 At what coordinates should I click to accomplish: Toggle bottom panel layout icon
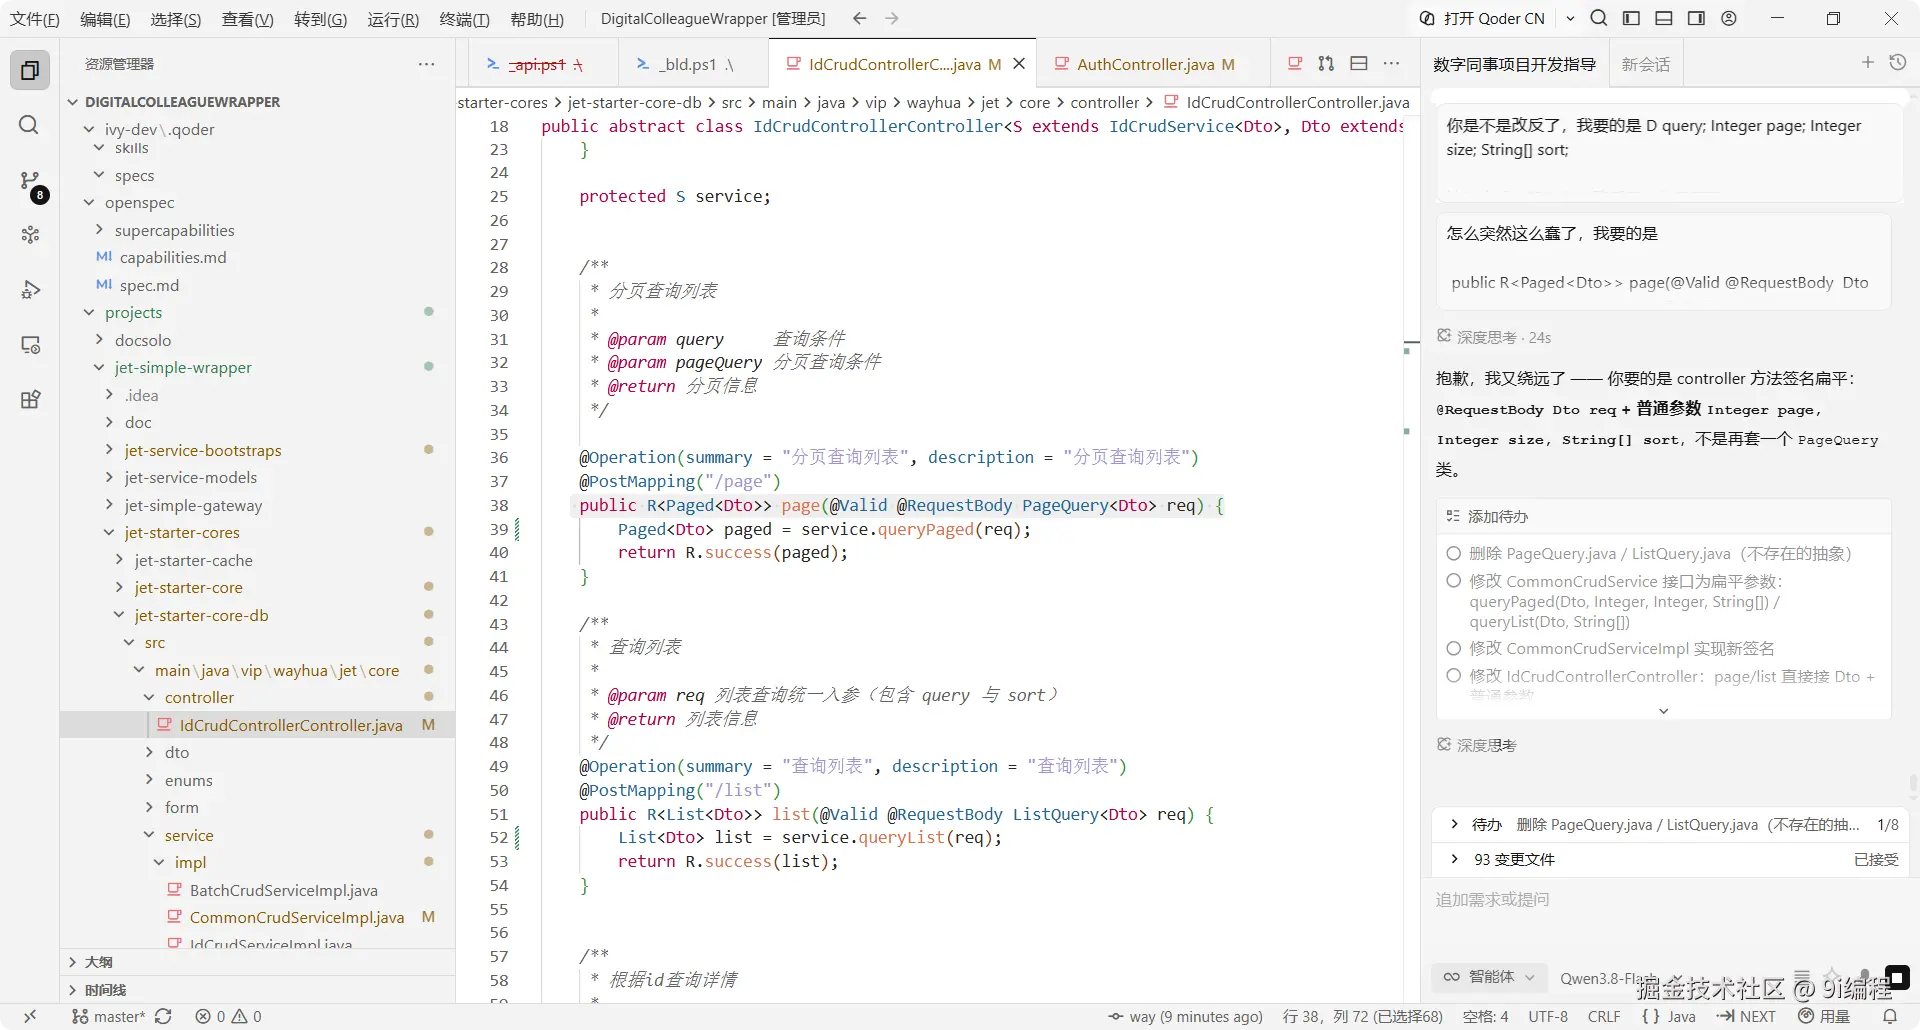coord(1664,18)
